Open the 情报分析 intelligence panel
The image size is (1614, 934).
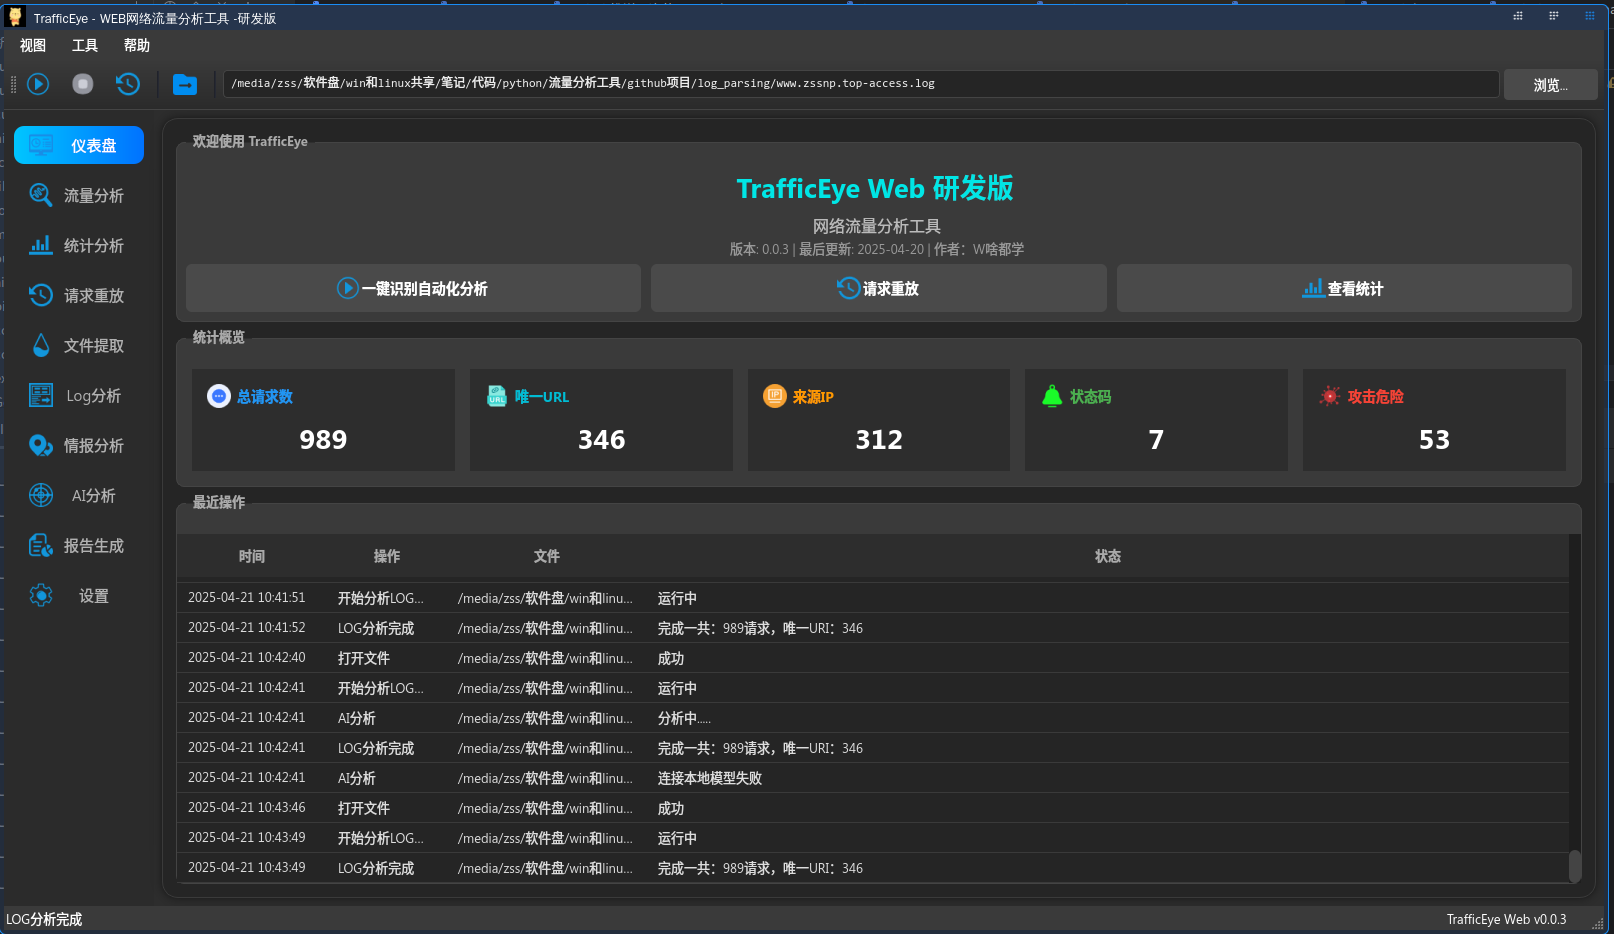pos(78,445)
